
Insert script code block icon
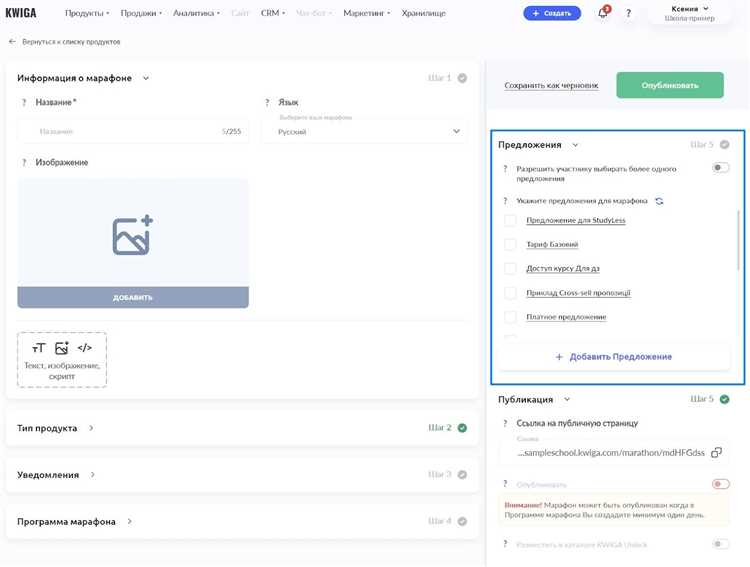click(x=84, y=348)
